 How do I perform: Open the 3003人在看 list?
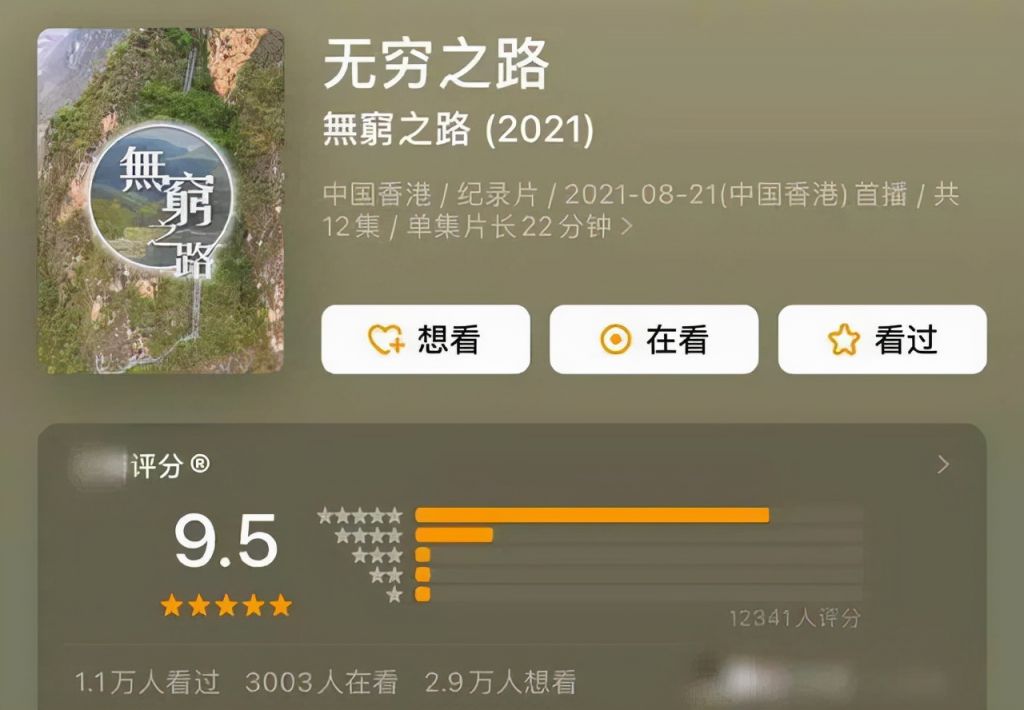click(x=321, y=682)
